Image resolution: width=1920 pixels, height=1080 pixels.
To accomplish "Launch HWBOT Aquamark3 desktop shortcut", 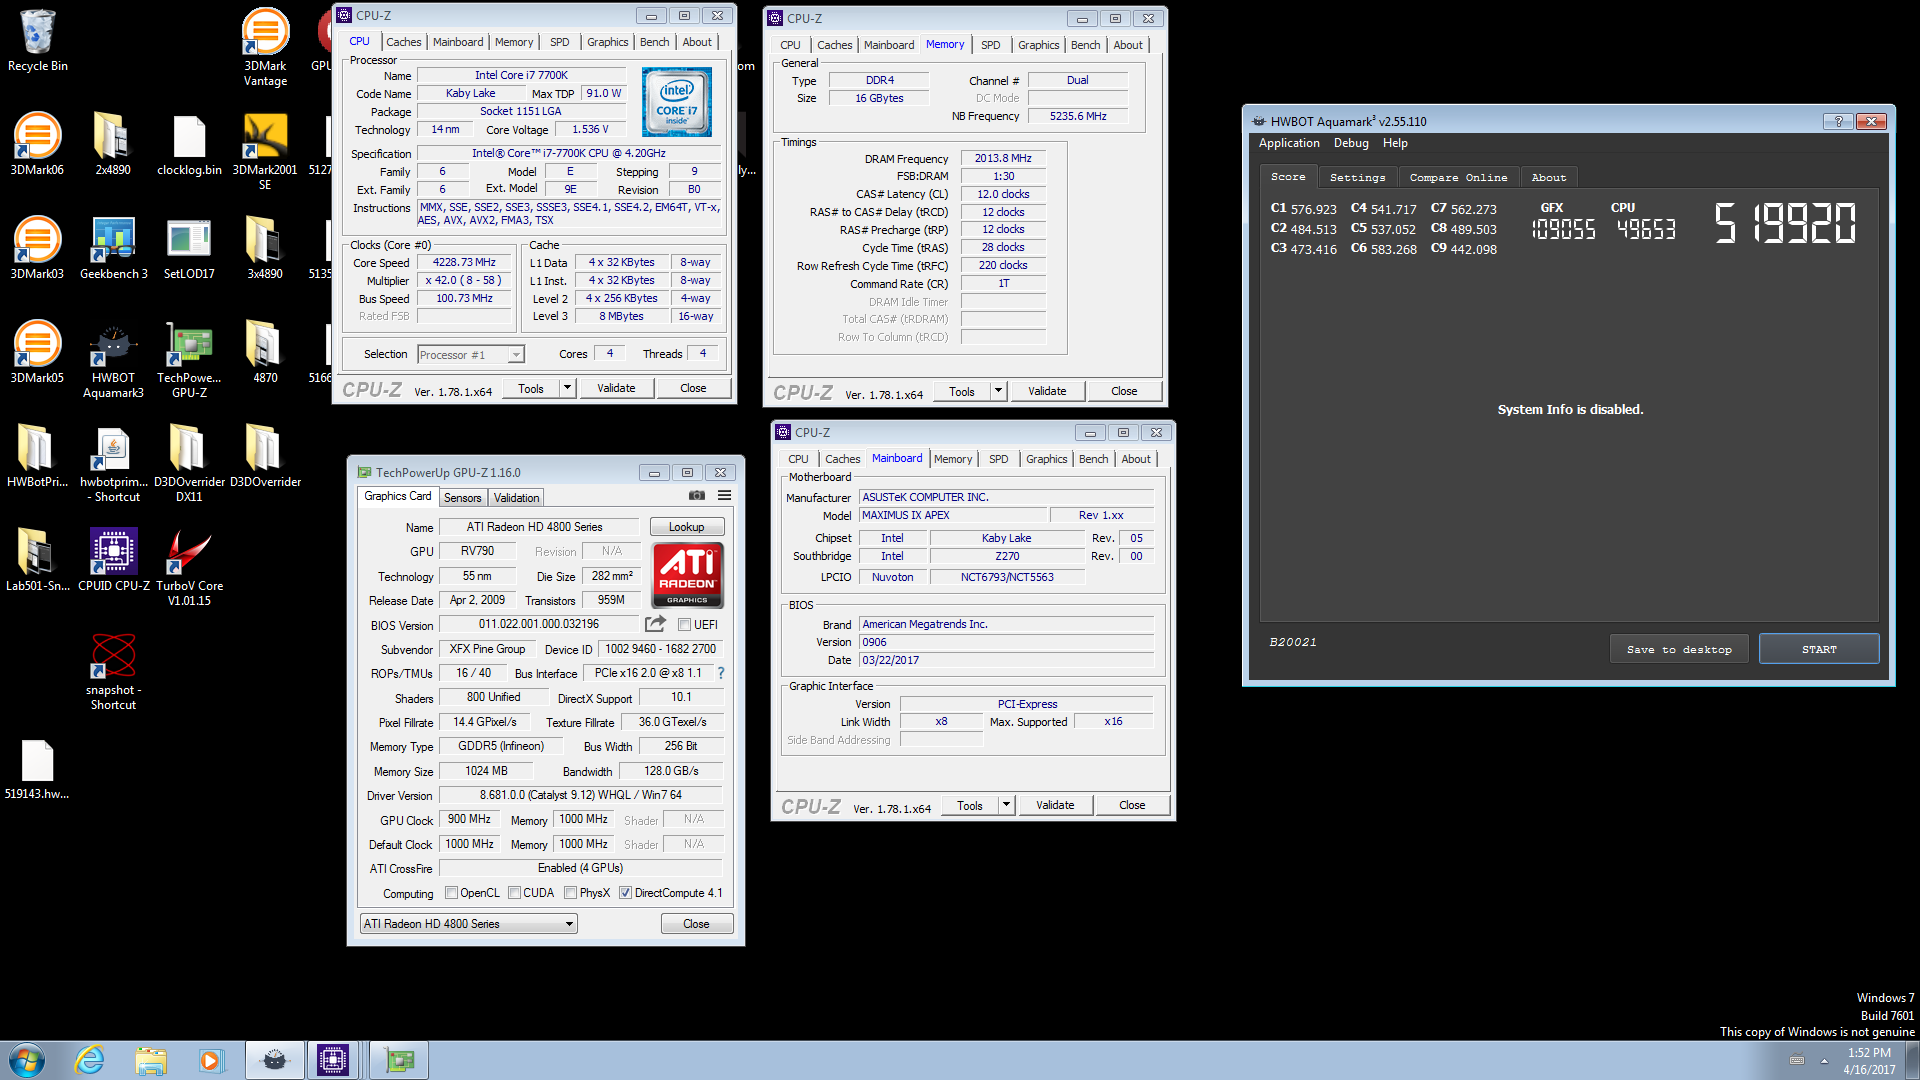I will click(x=113, y=360).
